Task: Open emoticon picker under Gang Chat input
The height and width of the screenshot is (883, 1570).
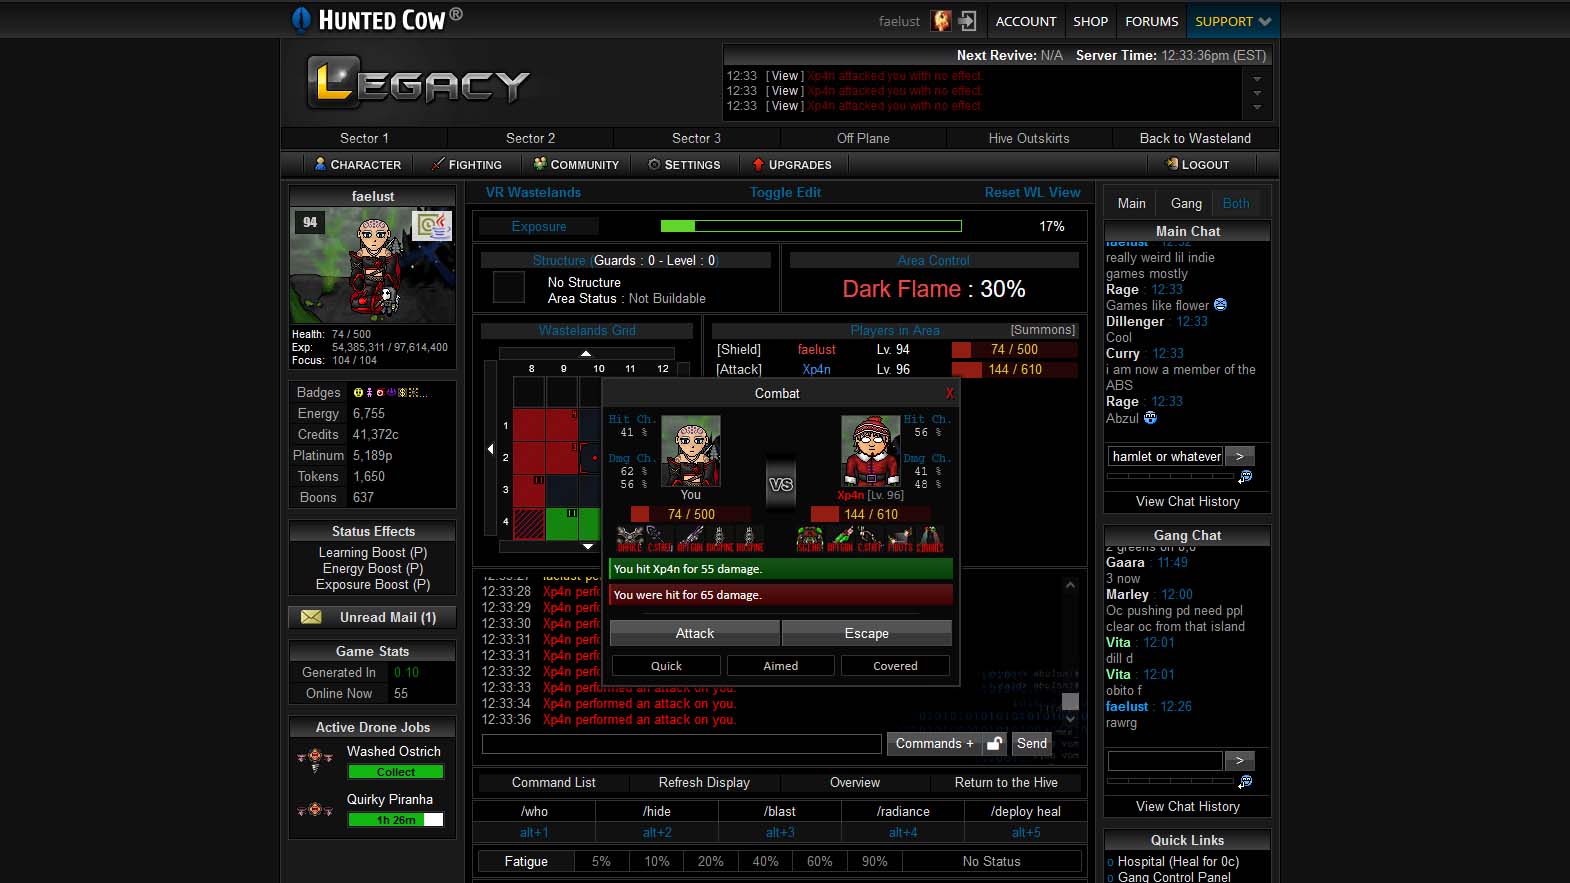Action: (1245, 782)
